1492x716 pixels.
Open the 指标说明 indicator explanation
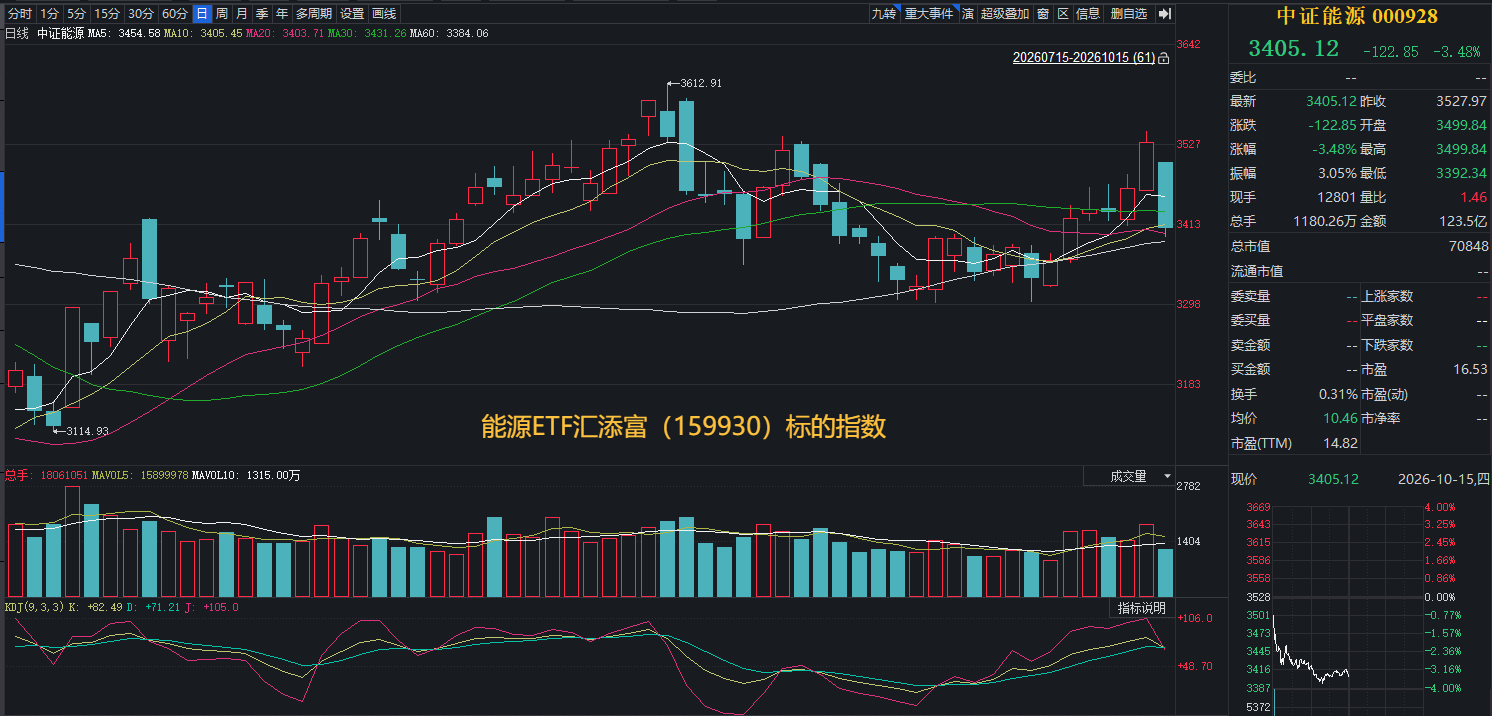1141,608
